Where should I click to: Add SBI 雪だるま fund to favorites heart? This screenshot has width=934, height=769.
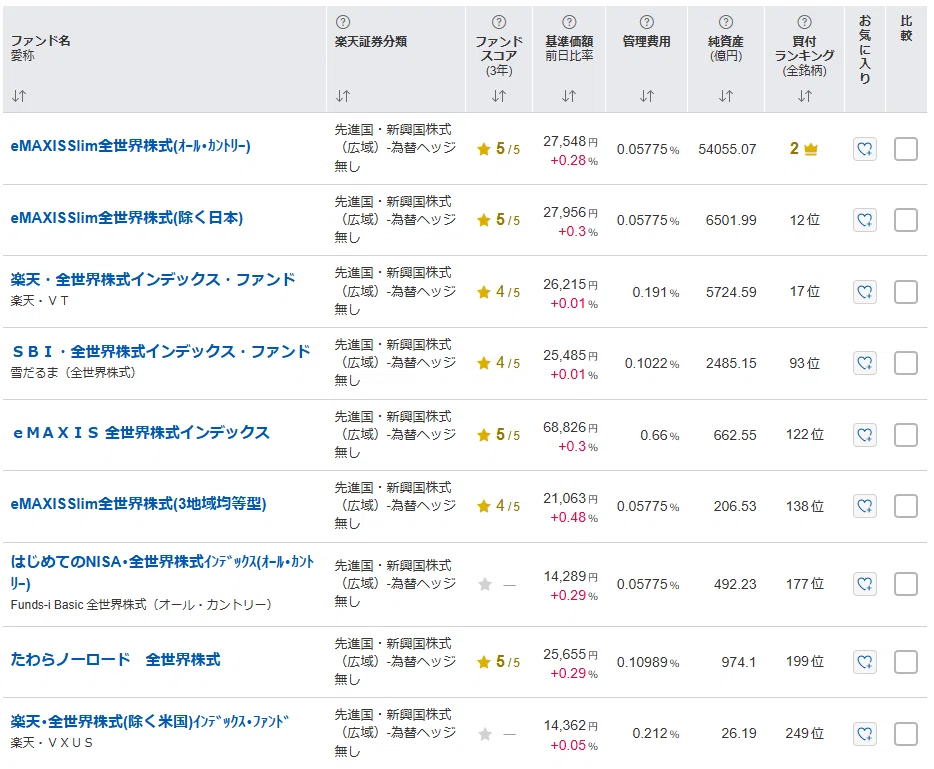pos(865,363)
